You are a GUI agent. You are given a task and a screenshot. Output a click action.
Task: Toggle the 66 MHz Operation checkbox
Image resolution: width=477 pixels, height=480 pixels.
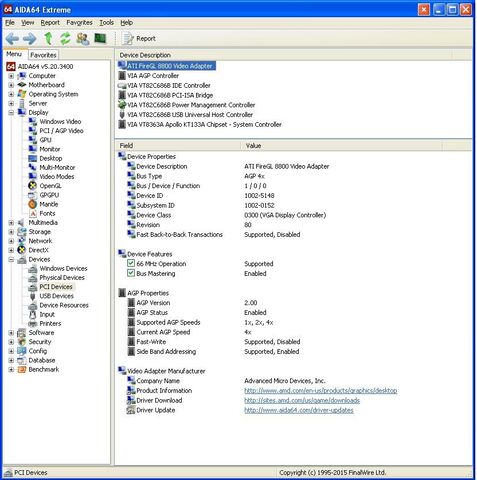coord(131,263)
